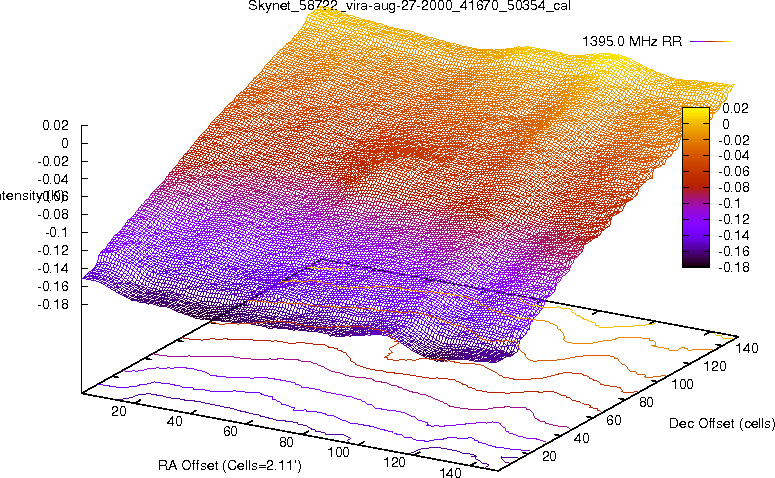Image resolution: width=775 pixels, height=478 pixels.
Task: Click the '120' tick on the Dec Offset axis
Action: click(x=715, y=367)
